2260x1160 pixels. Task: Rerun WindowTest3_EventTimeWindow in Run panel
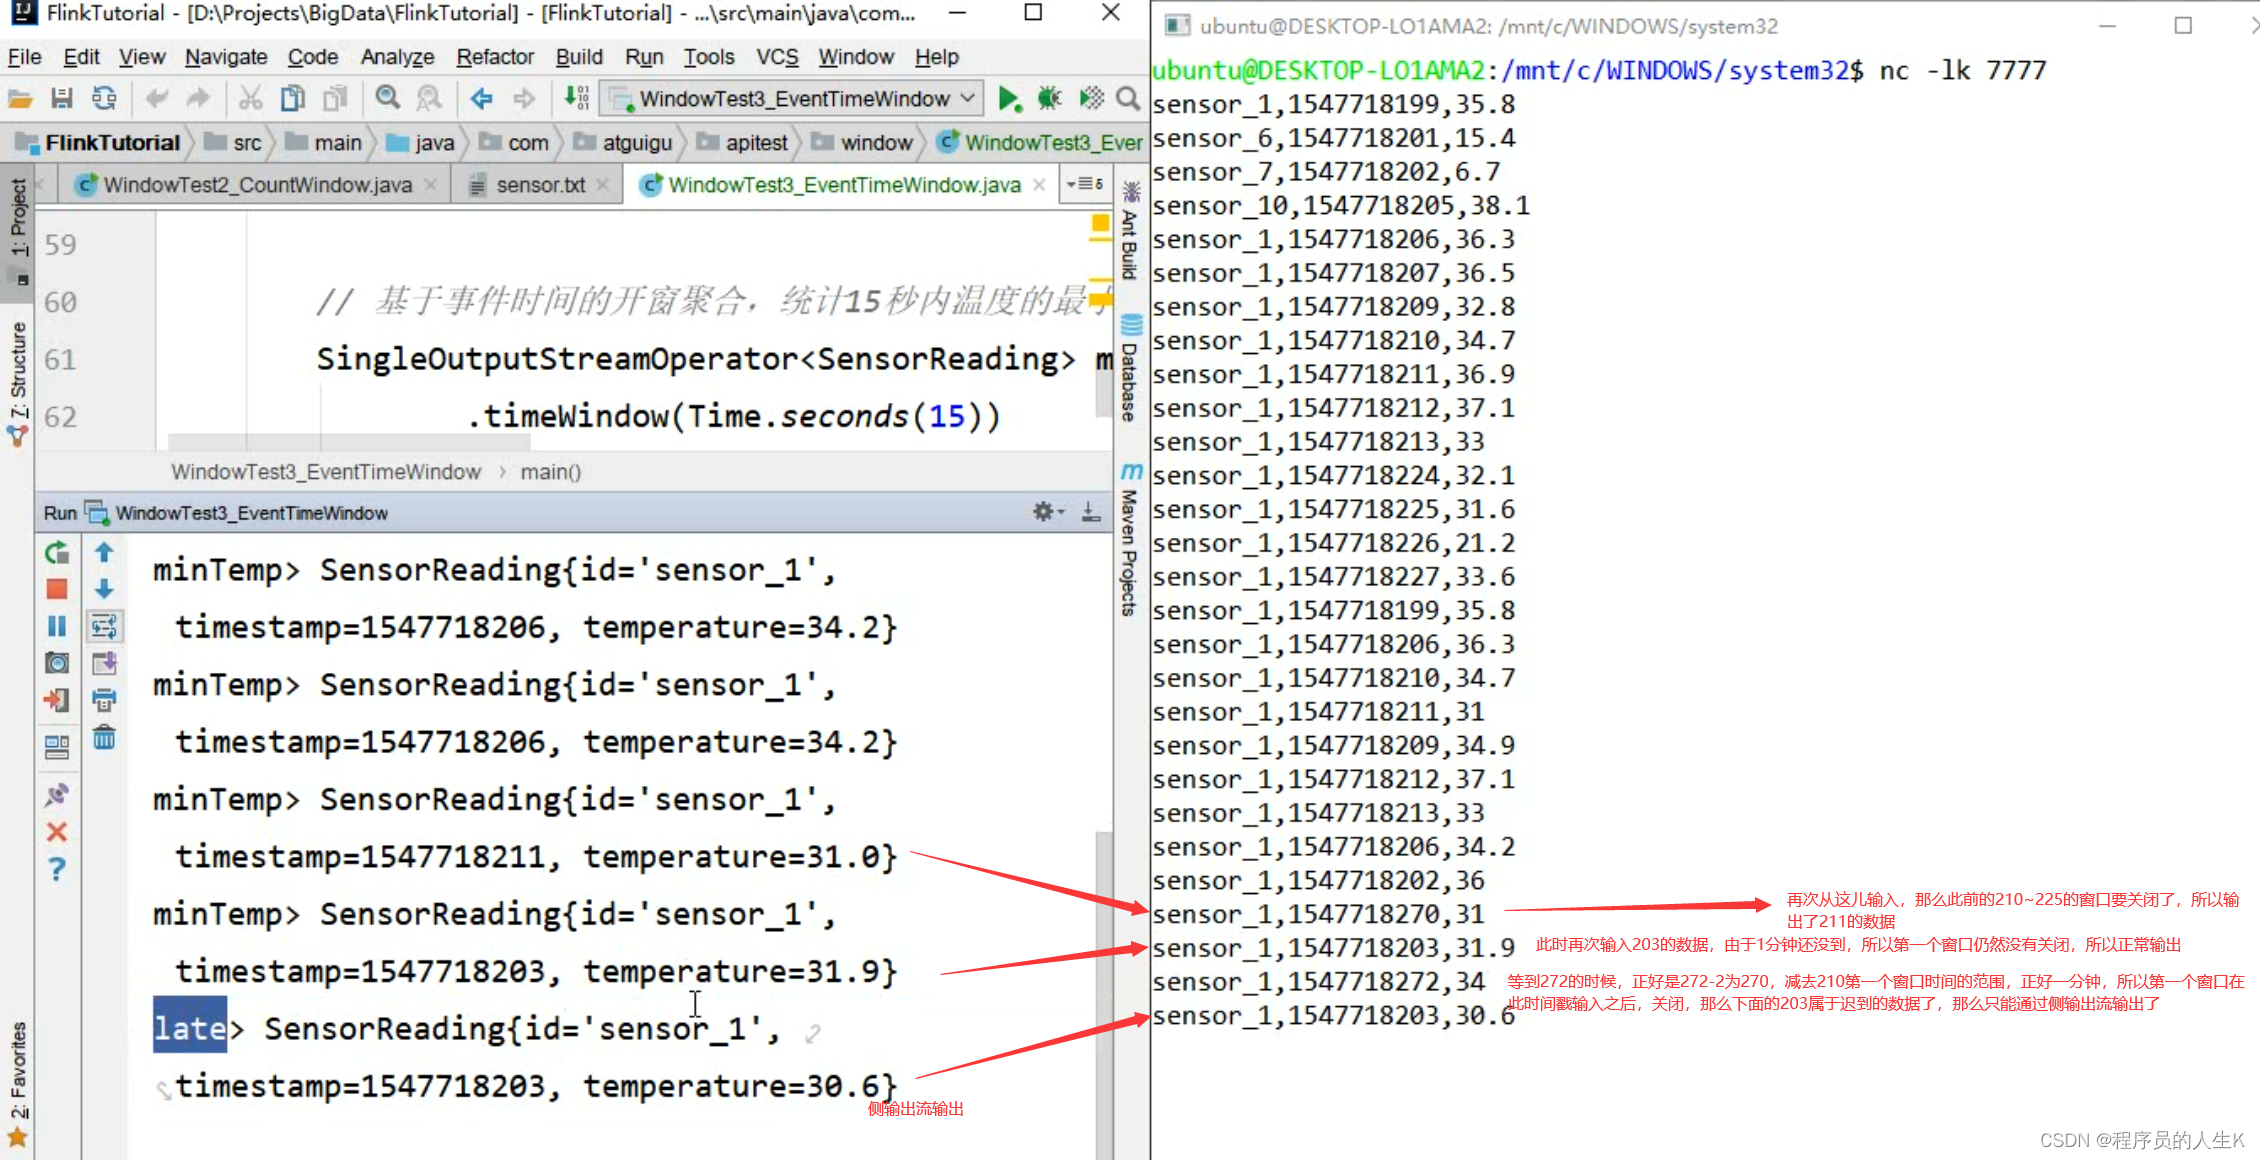[57, 553]
